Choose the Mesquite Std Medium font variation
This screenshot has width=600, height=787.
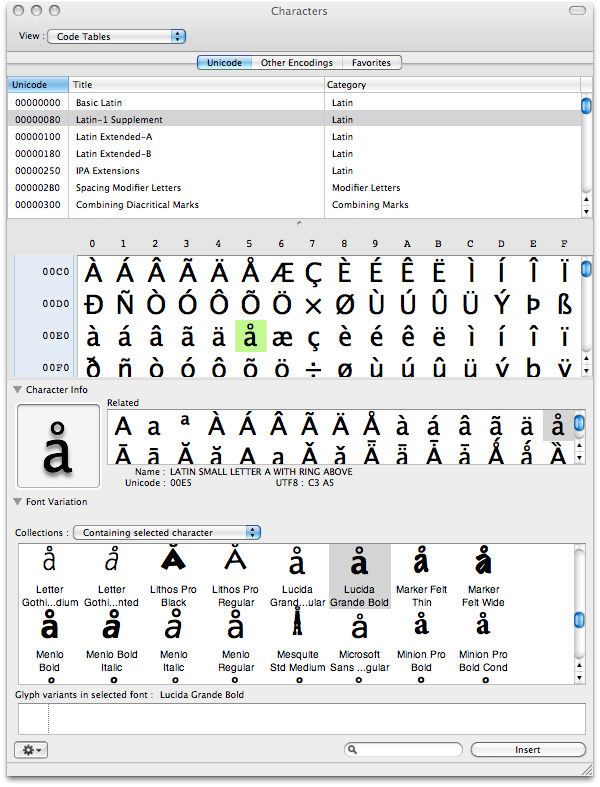[297, 642]
